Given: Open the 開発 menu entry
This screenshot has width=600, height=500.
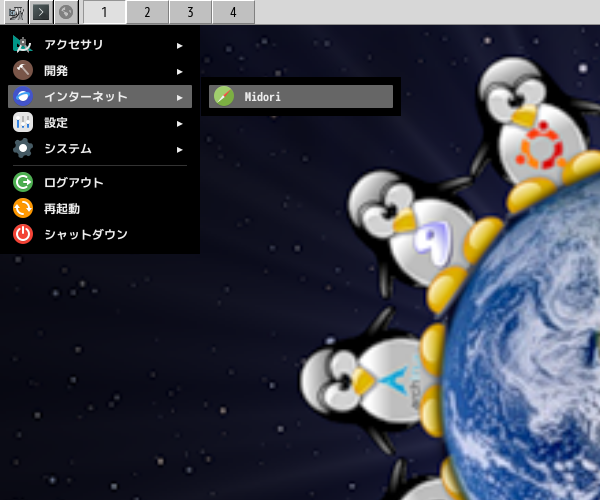Looking at the screenshot, I should pos(100,71).
